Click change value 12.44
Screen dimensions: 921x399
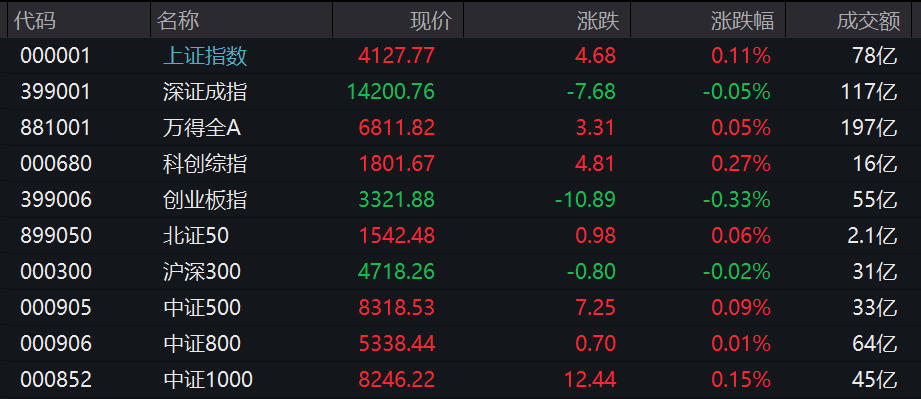590,379
